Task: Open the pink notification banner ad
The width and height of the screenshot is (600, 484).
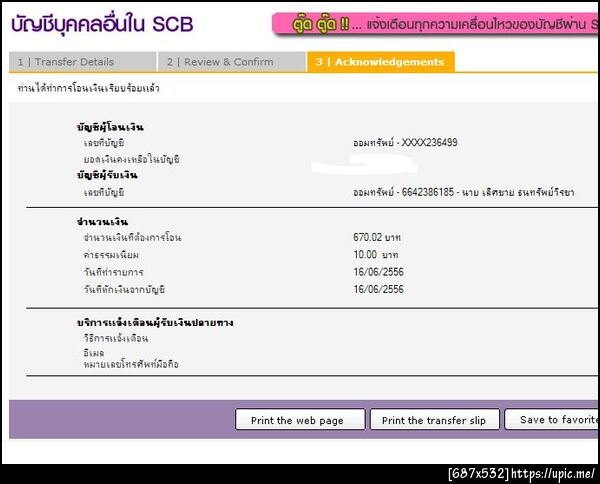Action: [x=435, y=24]
